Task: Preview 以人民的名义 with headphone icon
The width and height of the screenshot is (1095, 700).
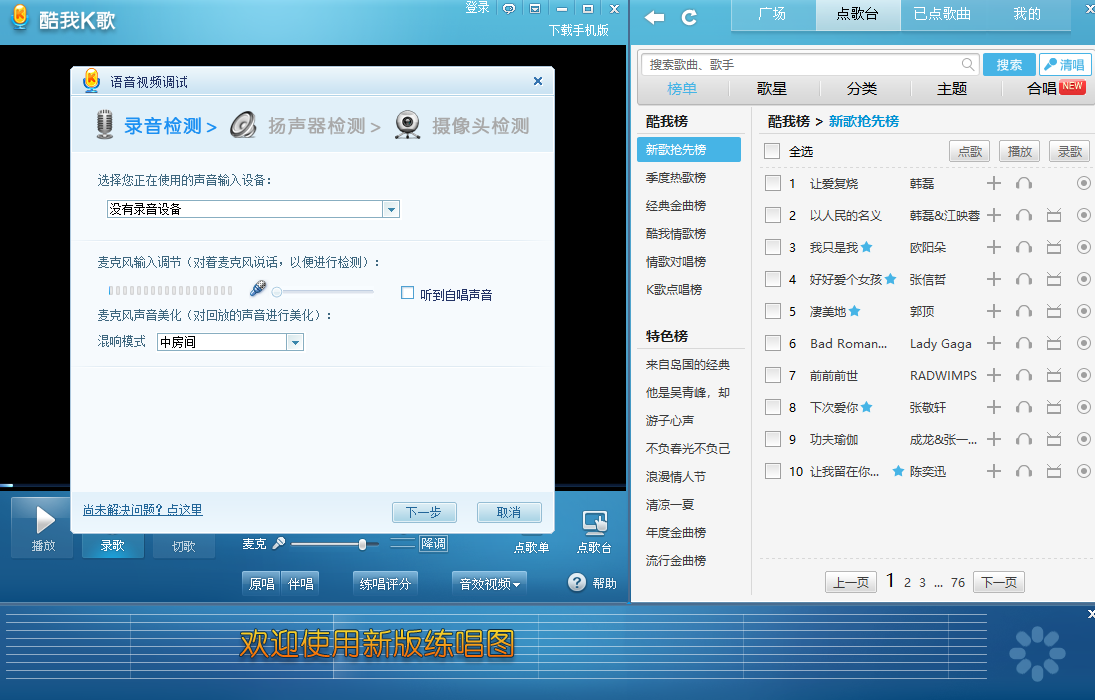Action: tap(1023, 215)
